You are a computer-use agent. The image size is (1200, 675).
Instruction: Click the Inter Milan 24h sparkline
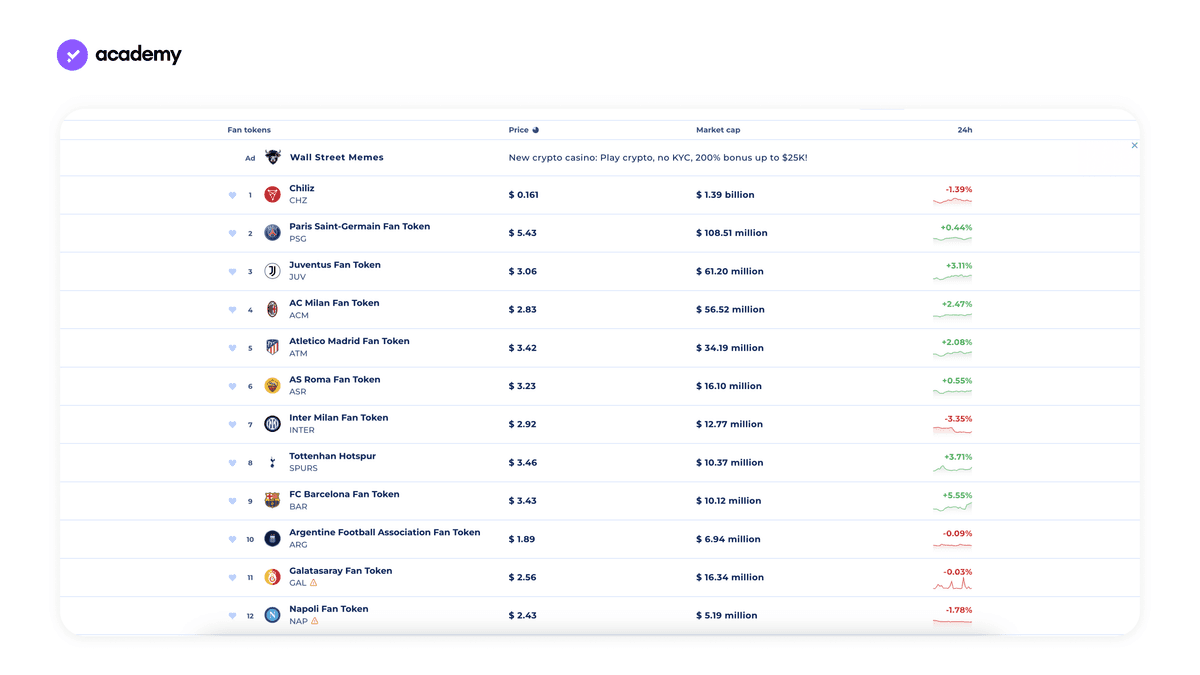pos(952,430)
